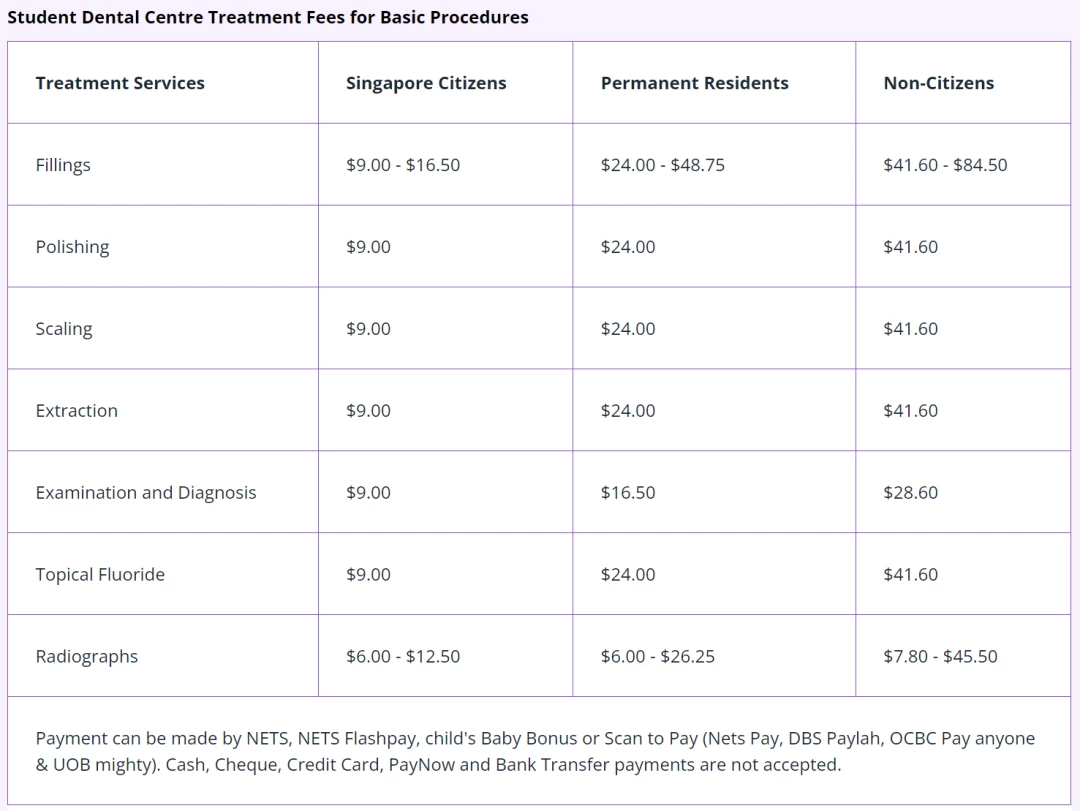Click the $7.80 - $45.50 Radiographs price
This screenshot has height=811, width=1080.
click(940, 656)
